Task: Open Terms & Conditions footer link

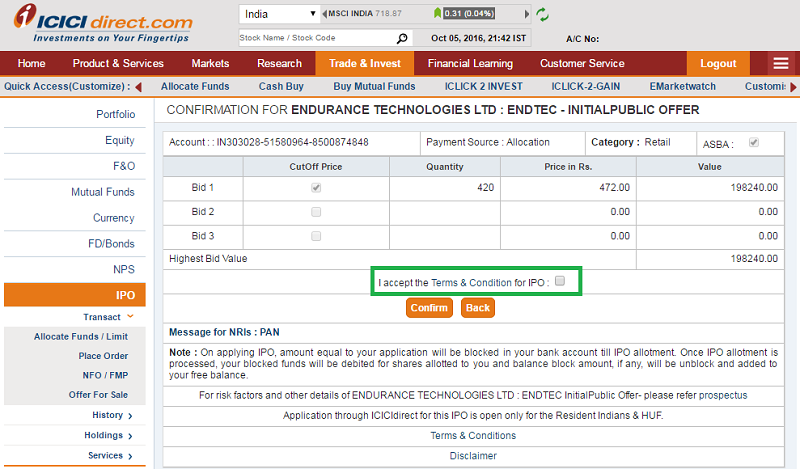Action: [473, 436]
